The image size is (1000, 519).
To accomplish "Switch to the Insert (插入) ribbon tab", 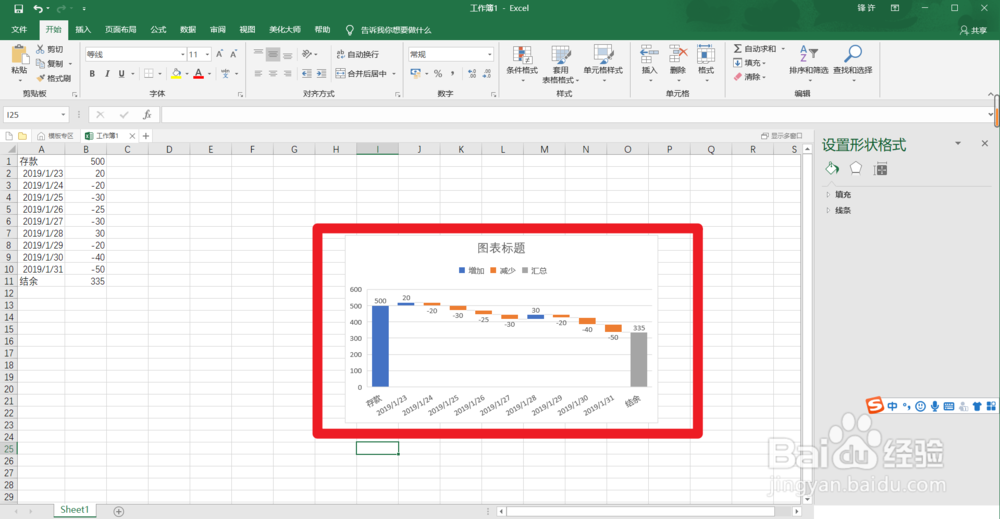I will 83,30.
